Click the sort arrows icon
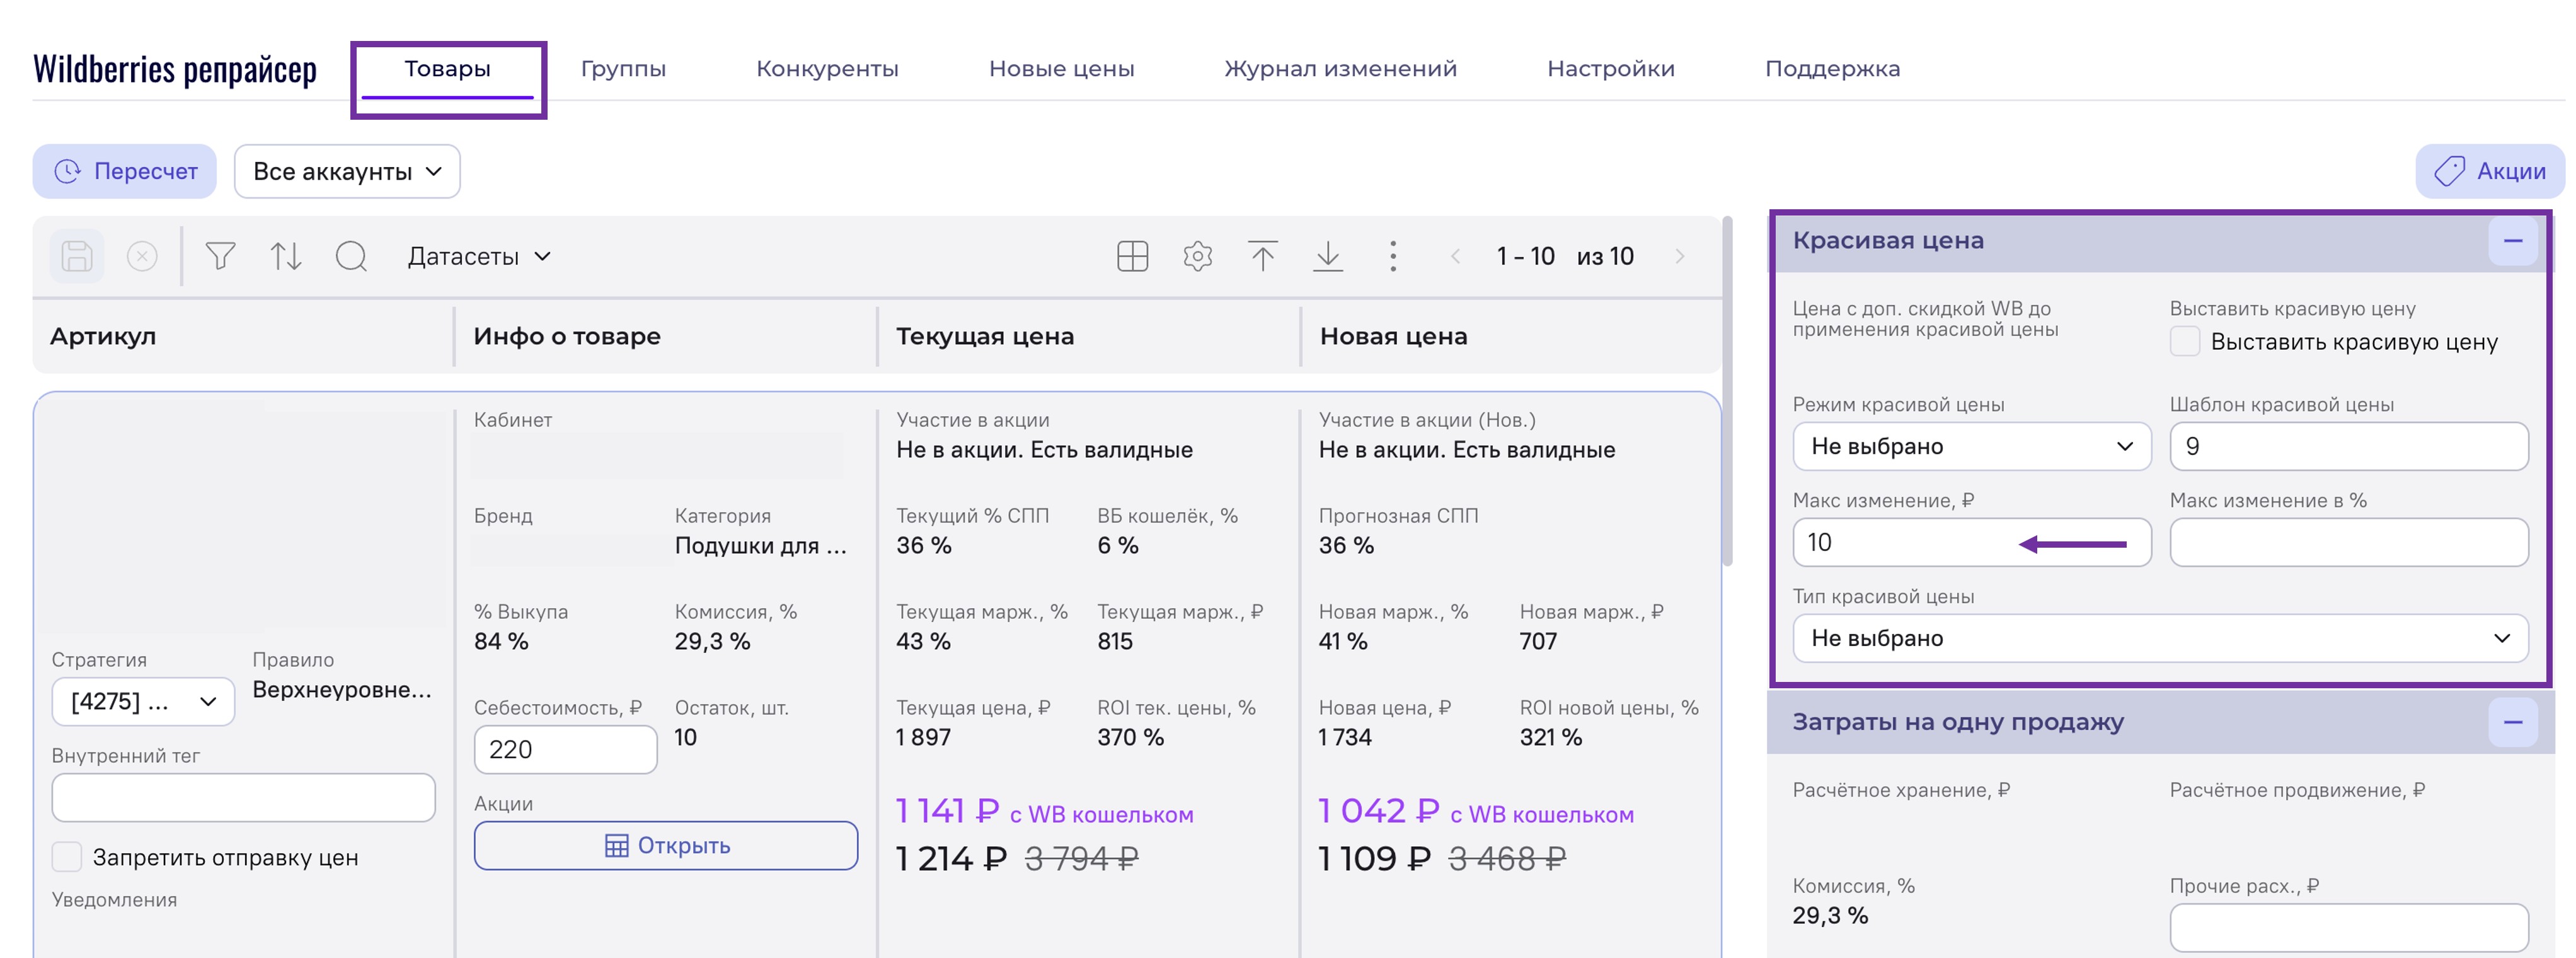 coord(286,256)
